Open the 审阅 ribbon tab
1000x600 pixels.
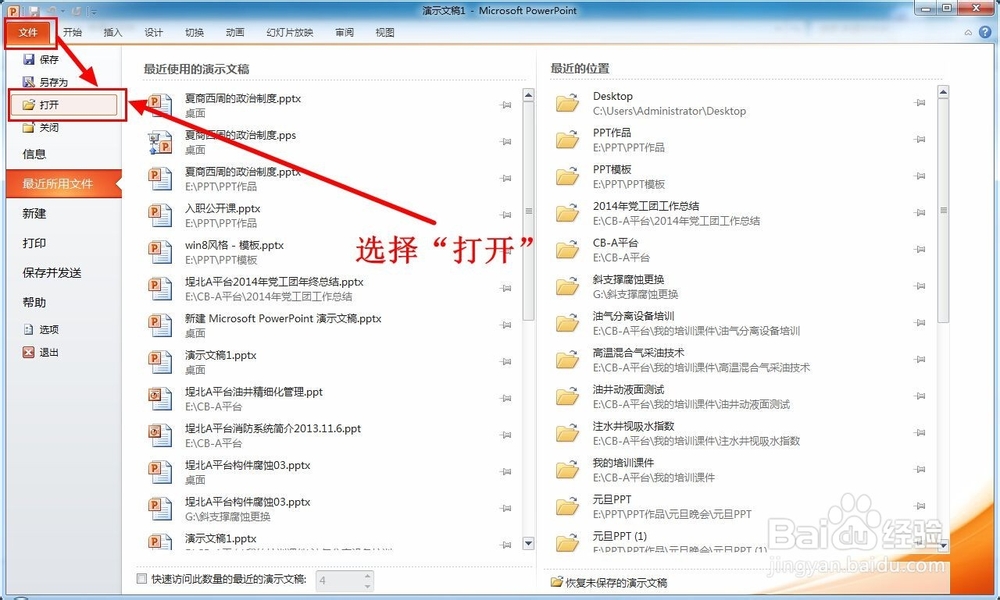(344, 33)
